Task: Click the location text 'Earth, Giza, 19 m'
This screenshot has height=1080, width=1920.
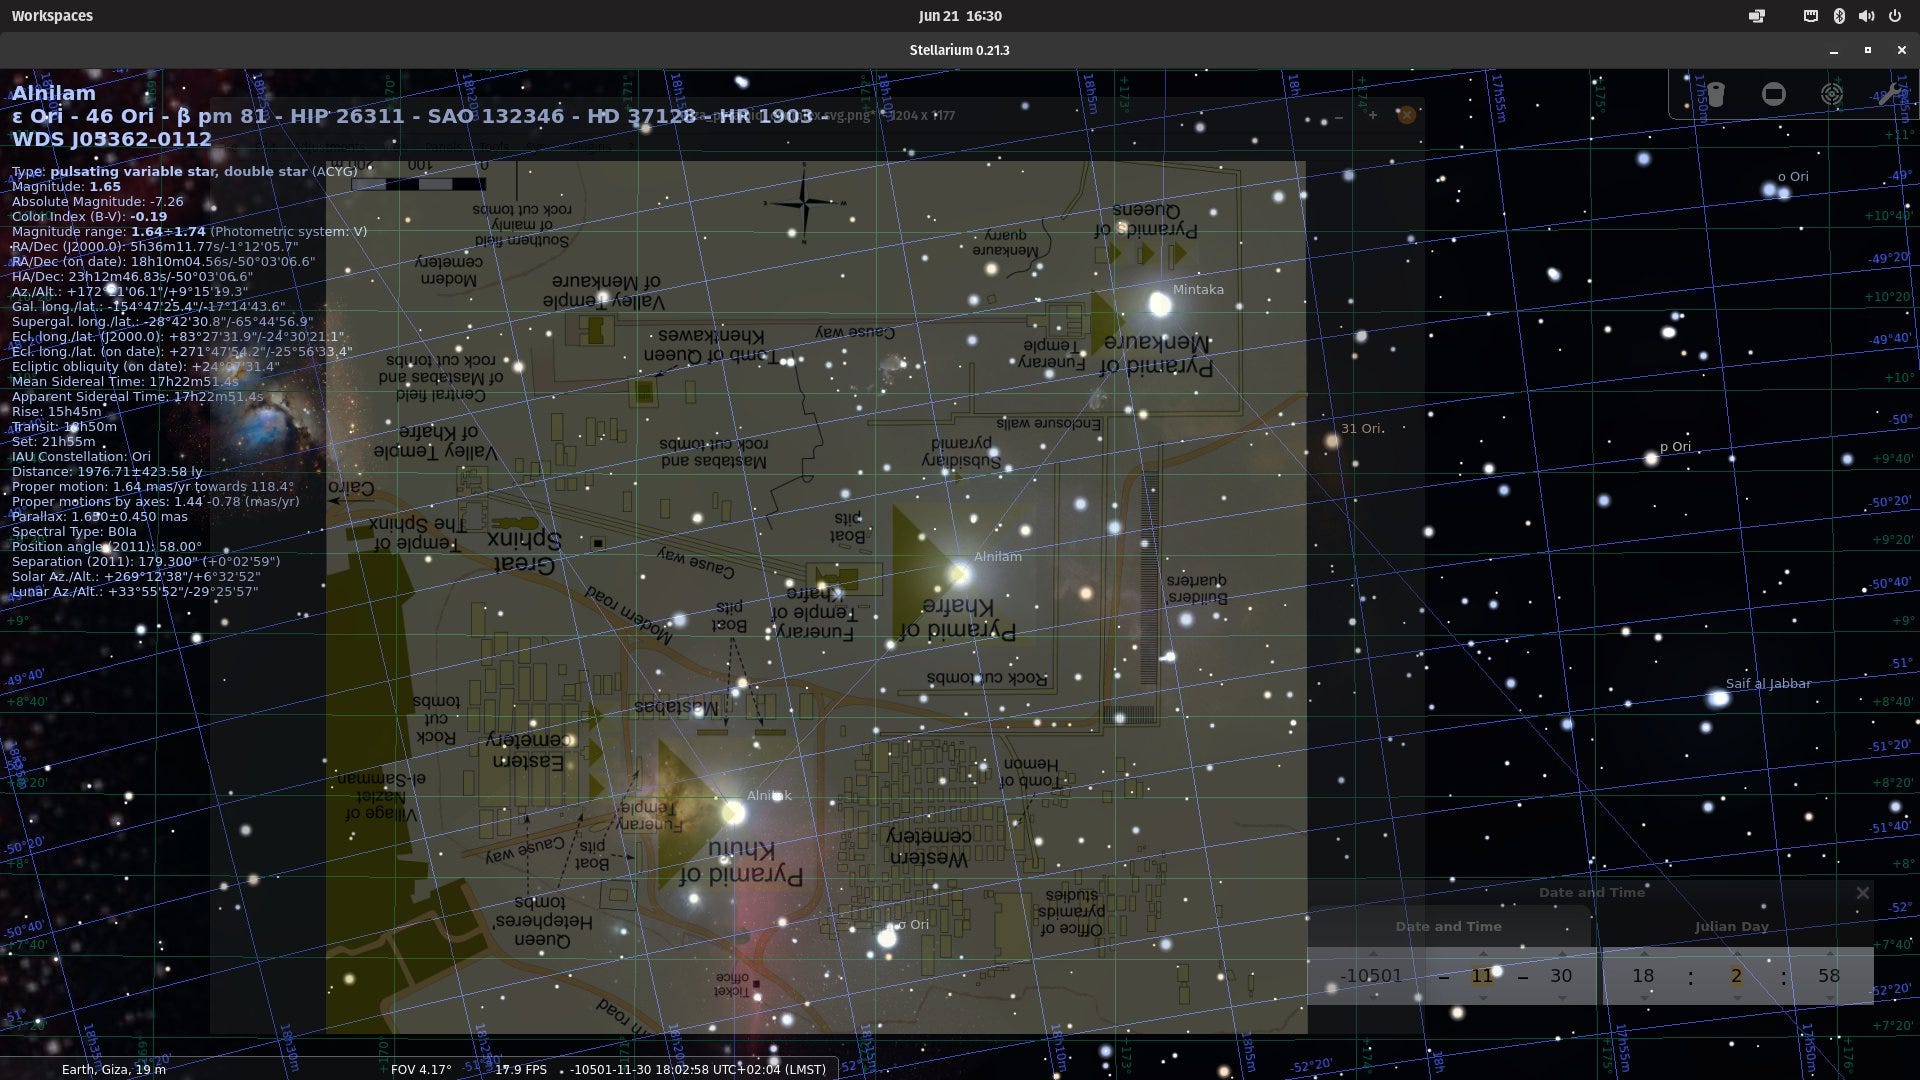Action: [114, 1069]
